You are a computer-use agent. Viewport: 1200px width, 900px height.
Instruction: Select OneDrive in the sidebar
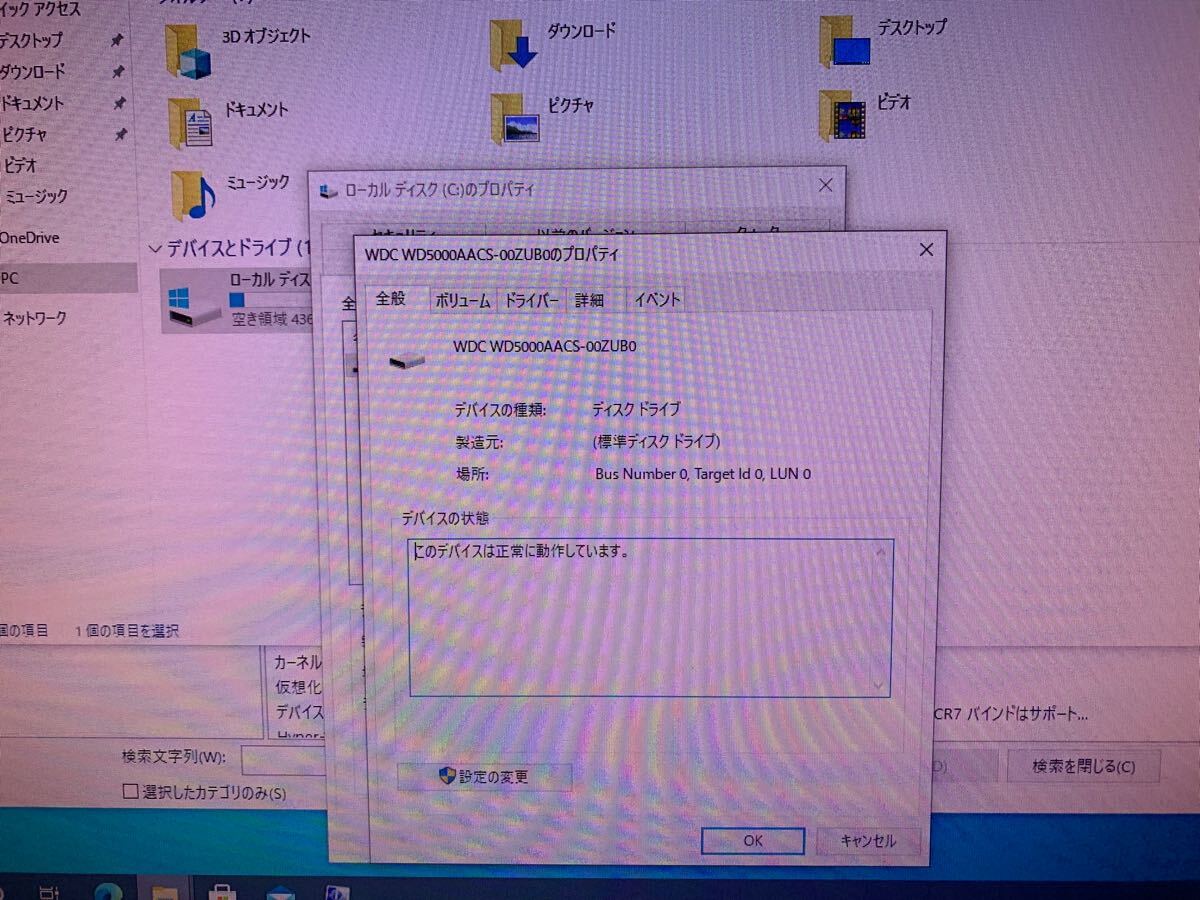29,238
